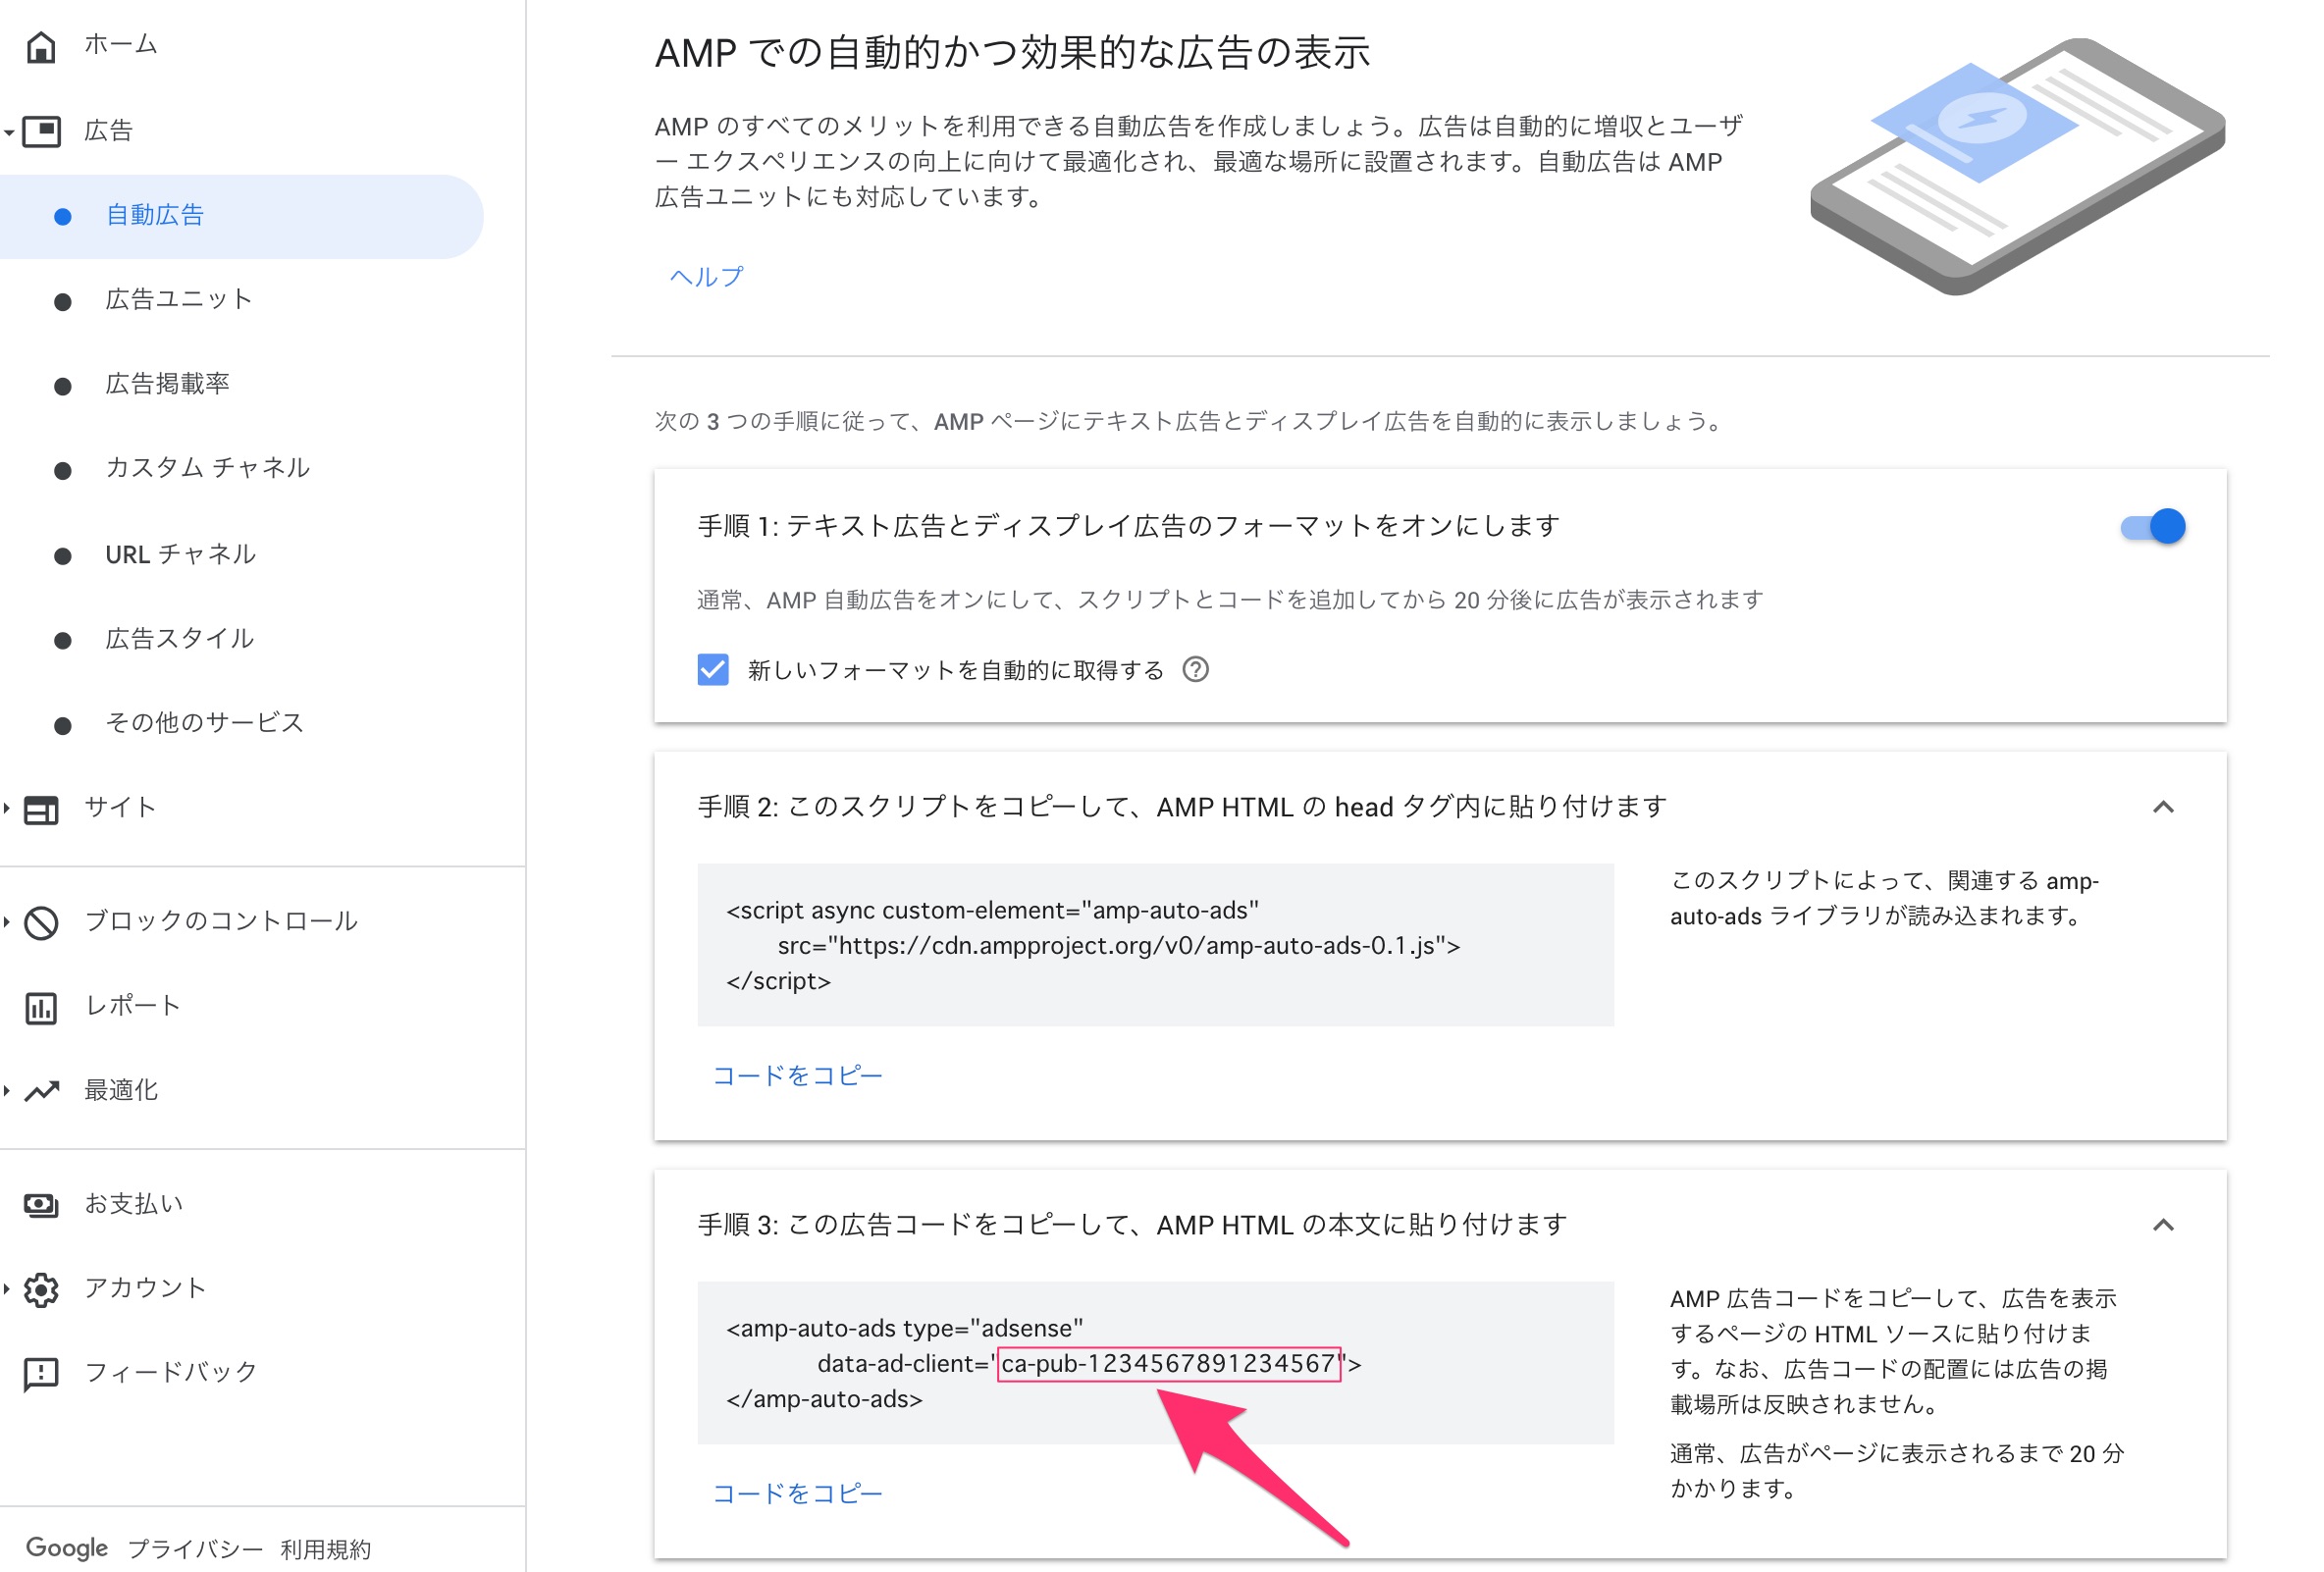Open the レポート menu label
2324x1572 pixels.
pos(133,1006)
